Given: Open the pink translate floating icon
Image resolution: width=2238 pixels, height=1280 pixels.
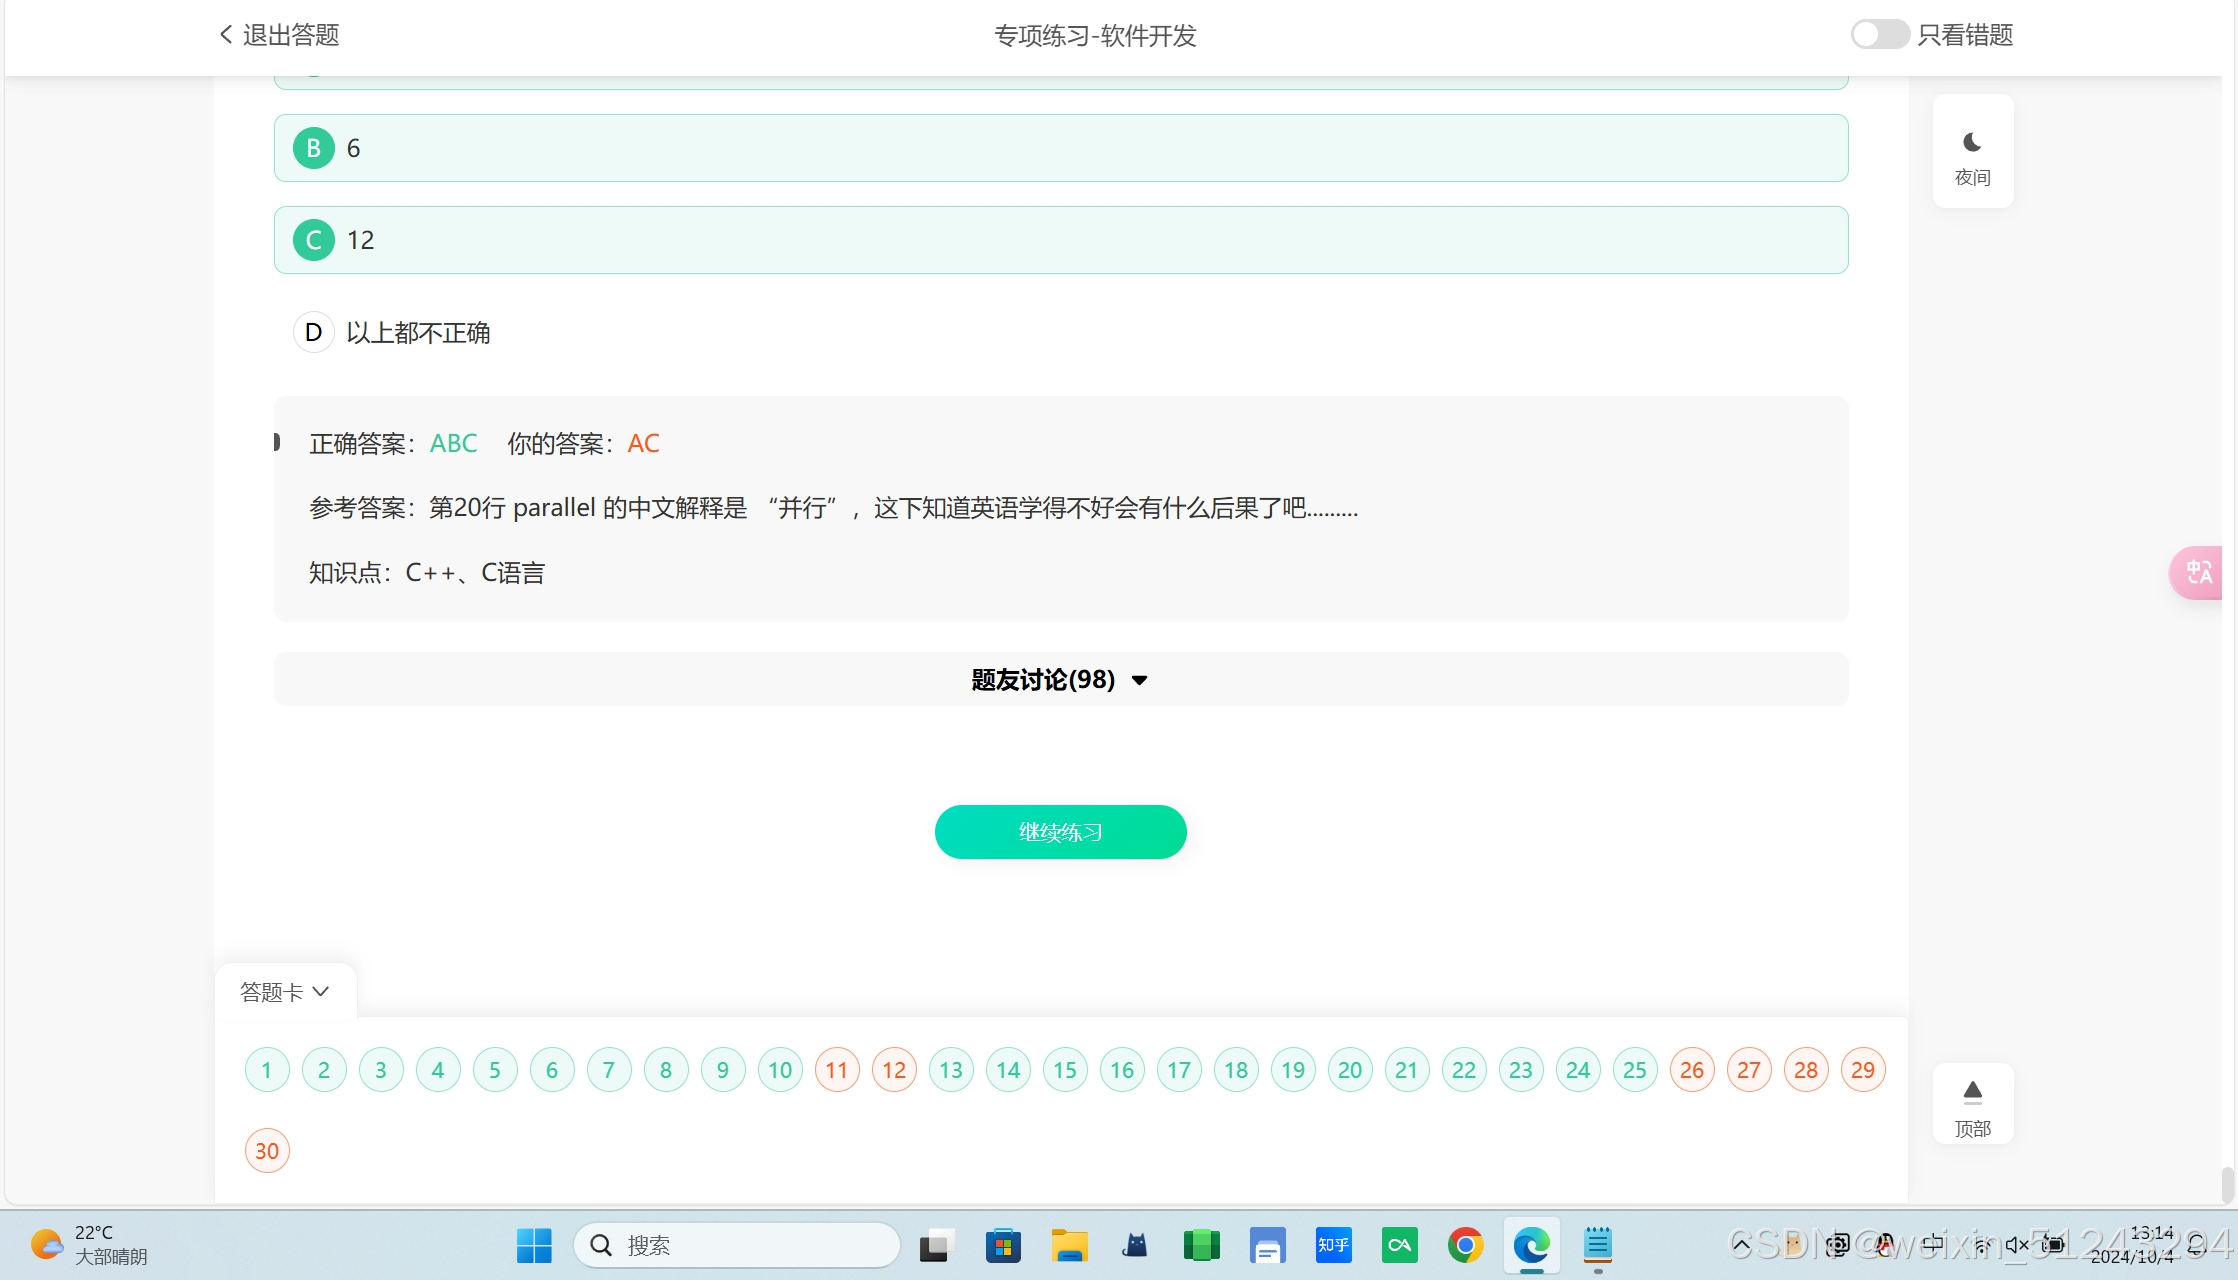Looking at the screenshot, I should coord(2199,572).
